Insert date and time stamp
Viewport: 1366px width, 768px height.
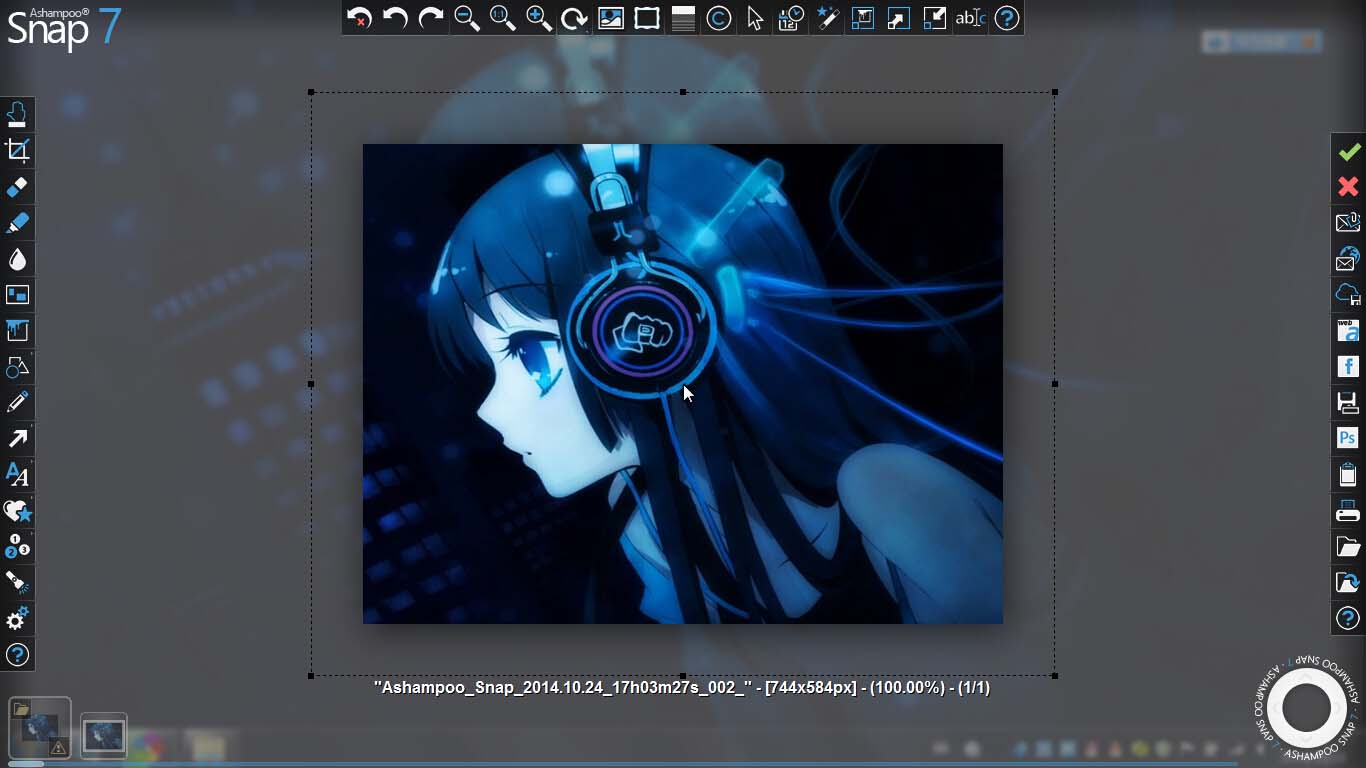(x=791, y=18)
